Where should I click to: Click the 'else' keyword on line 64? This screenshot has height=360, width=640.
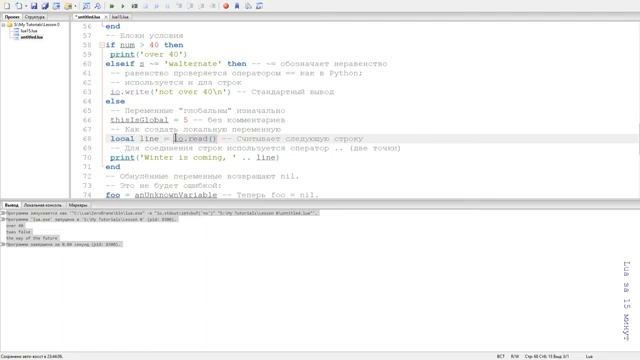[115, 101]
